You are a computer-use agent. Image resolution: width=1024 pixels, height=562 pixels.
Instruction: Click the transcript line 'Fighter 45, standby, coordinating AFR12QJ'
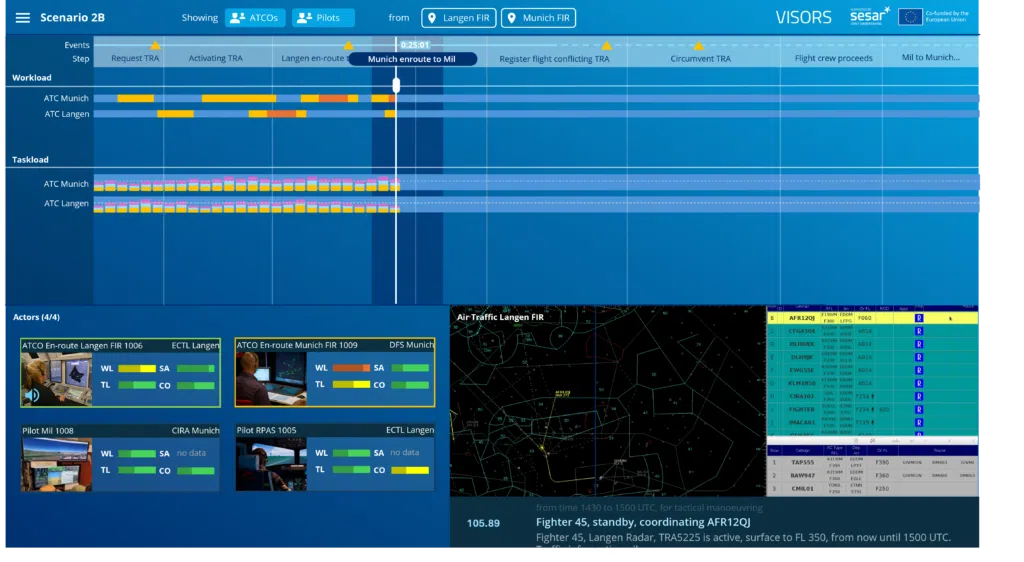pyautogui.click(x=643, y=522)
